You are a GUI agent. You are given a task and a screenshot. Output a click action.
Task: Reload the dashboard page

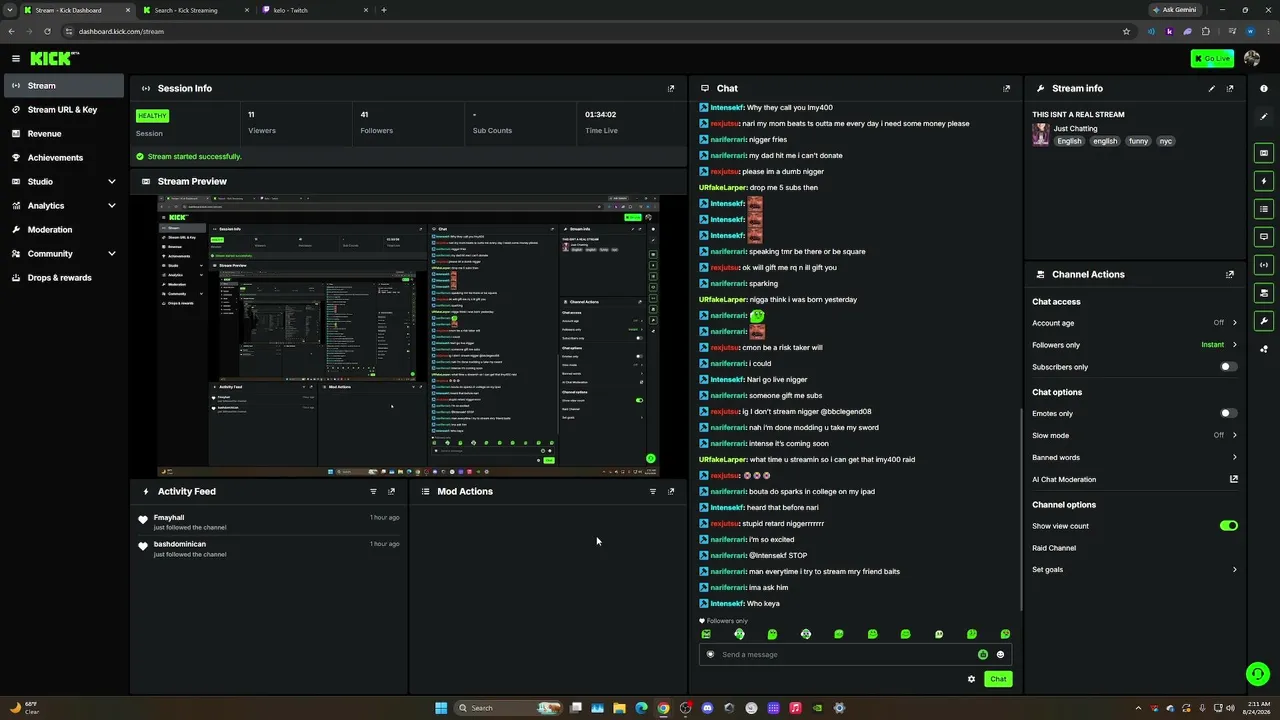coord(47,31)
